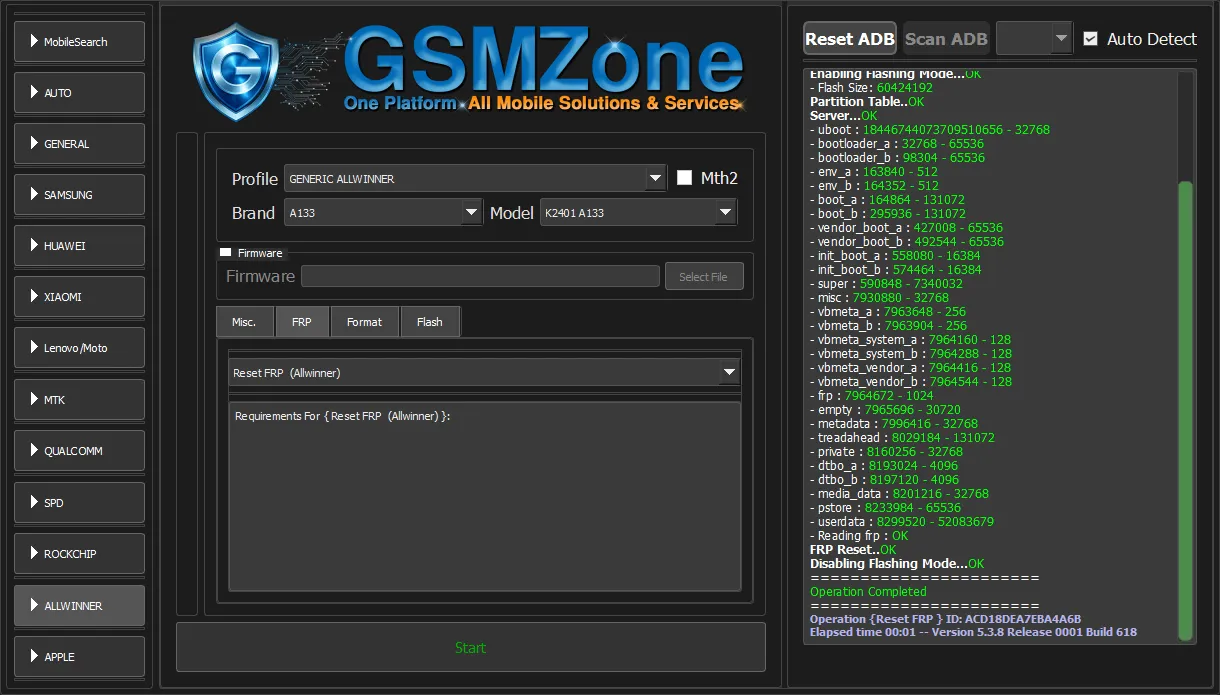
Task: Open the Profile dropdown showing GENERIC ALLWINNER
Action: point(475,179)
